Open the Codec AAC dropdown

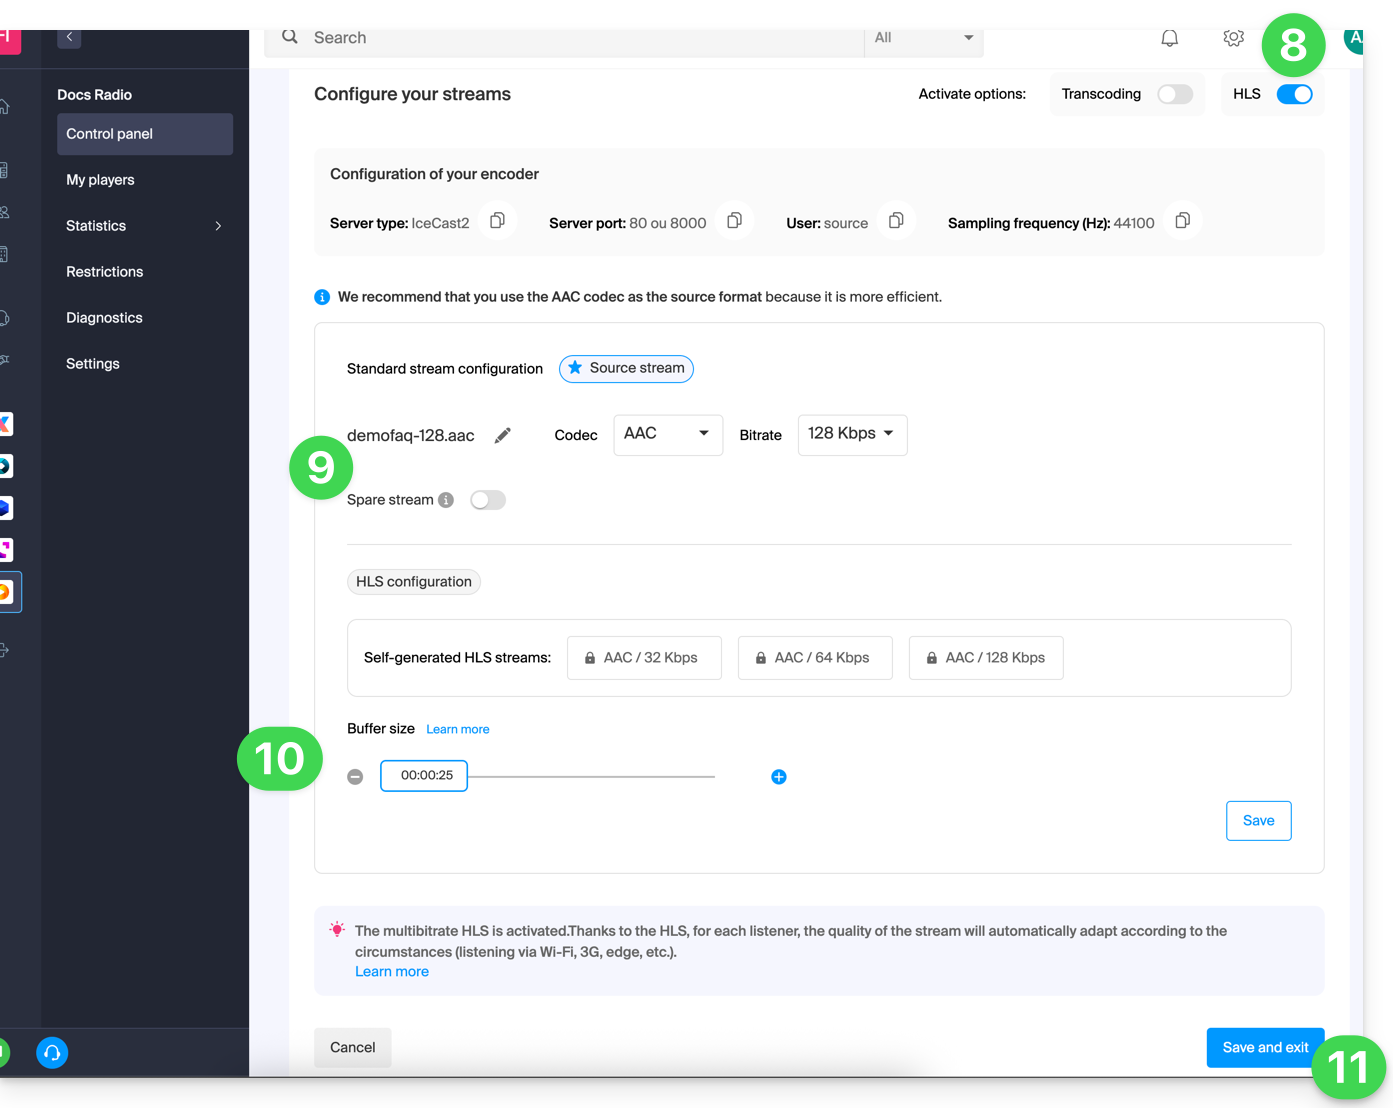pyautogui.click(x=667, y=434)
